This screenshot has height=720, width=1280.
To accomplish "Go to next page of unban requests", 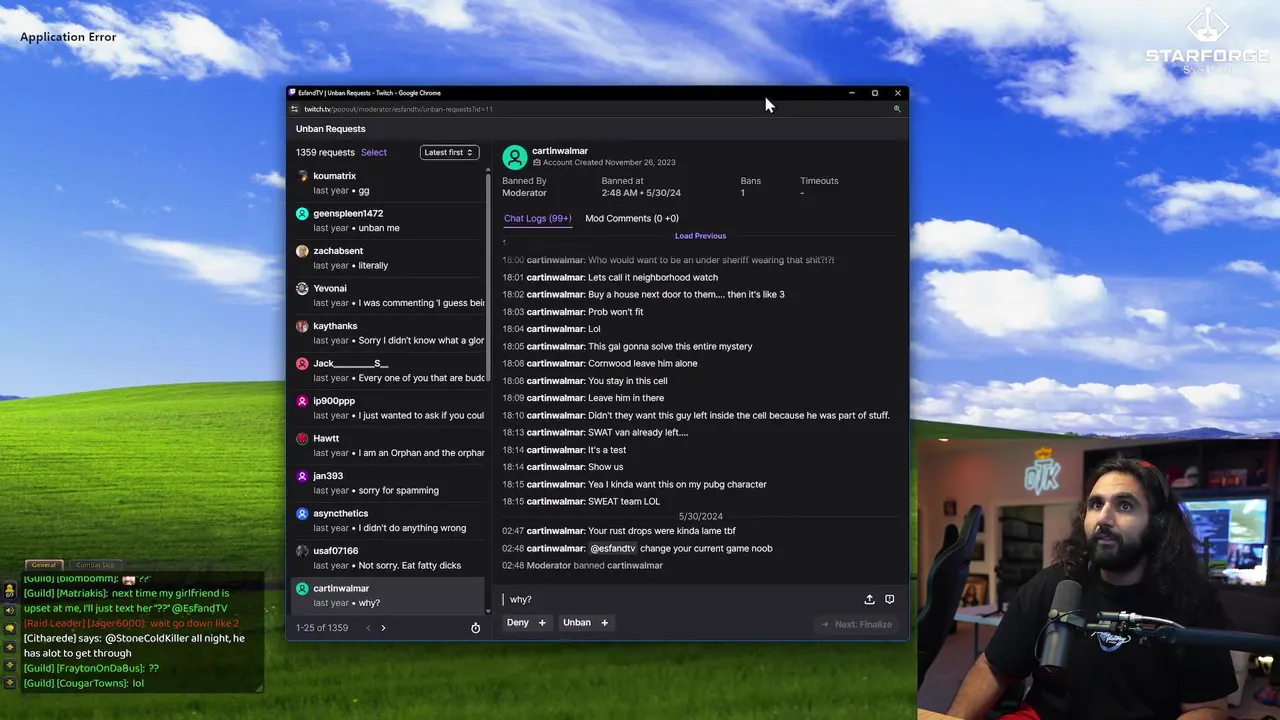I will [x=383, y=628].
